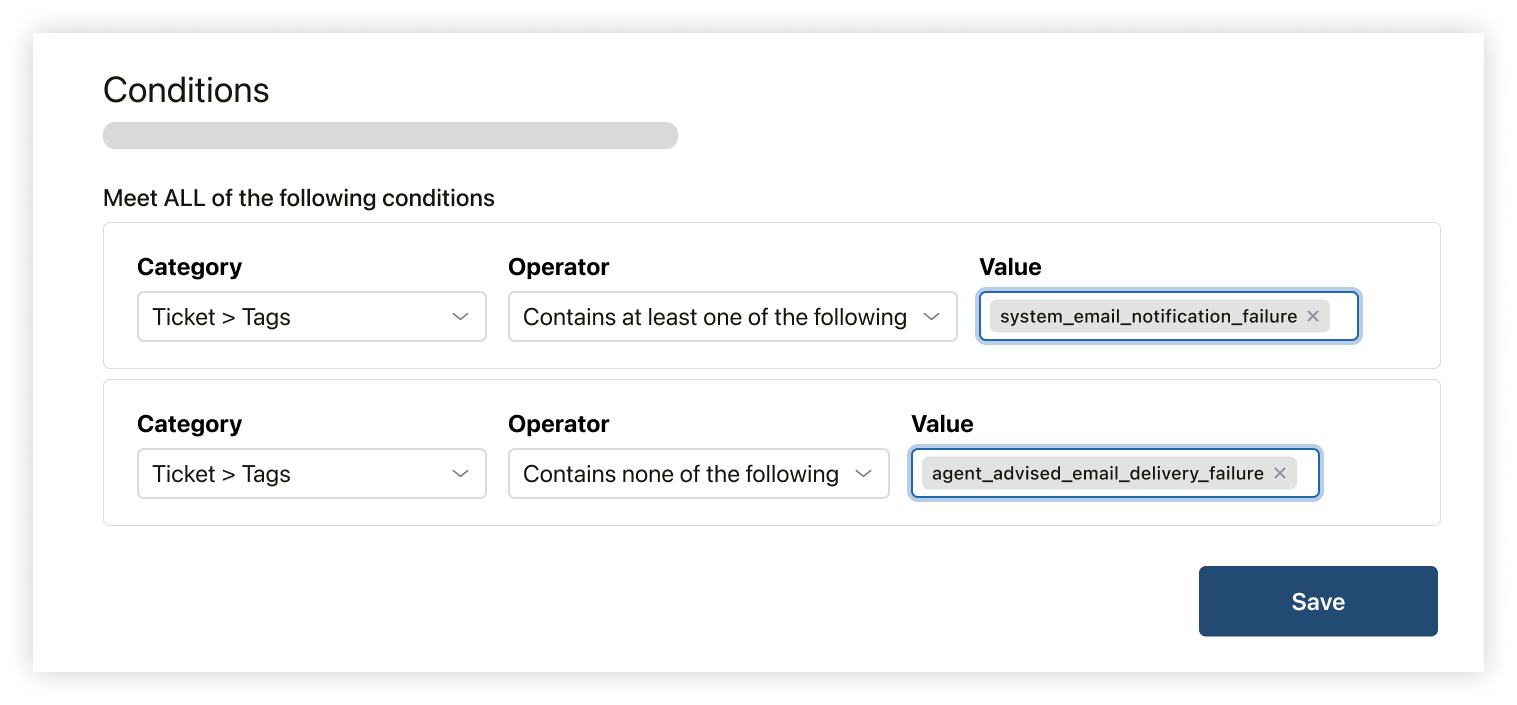Click empty space in first Value field

coord(1344,317)
